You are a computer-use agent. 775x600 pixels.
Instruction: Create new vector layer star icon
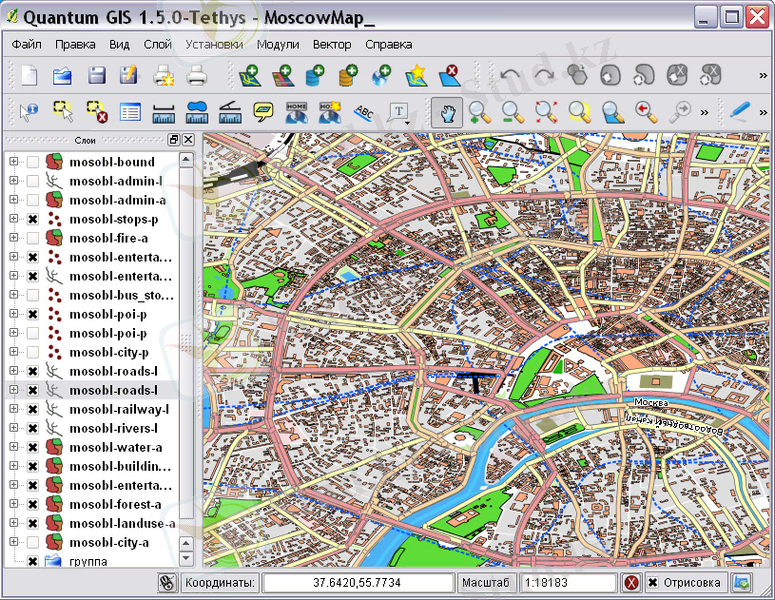(416, 76)
